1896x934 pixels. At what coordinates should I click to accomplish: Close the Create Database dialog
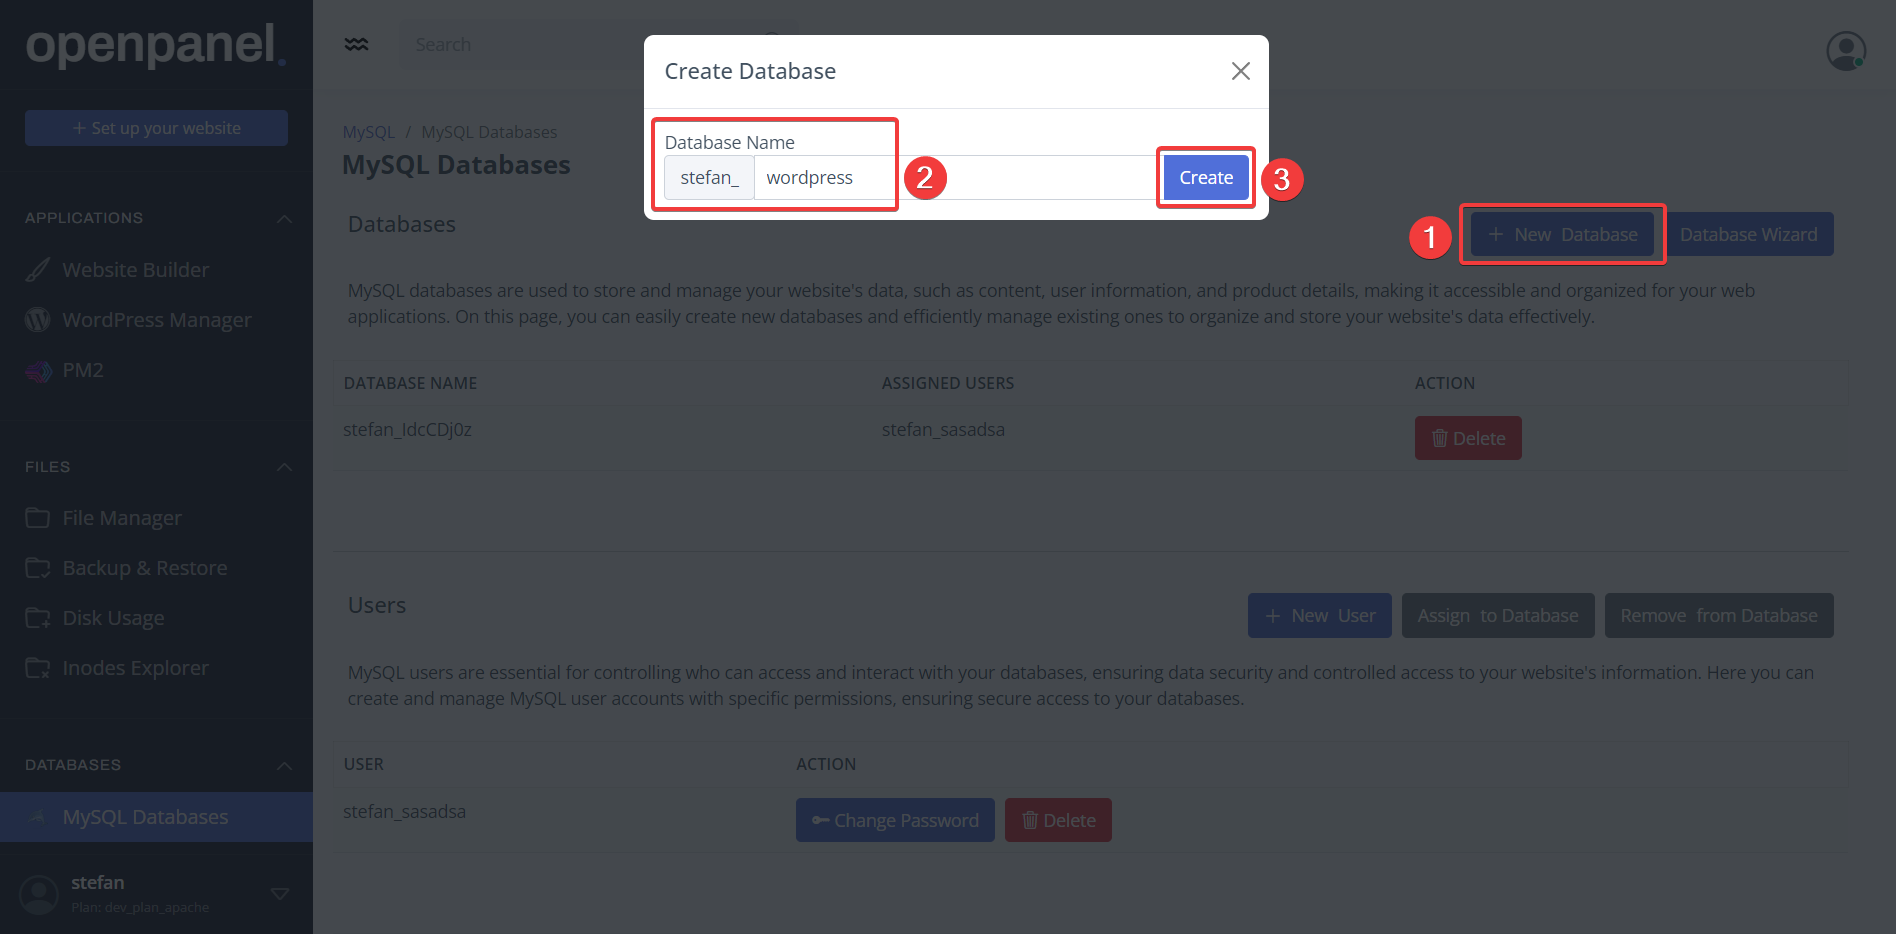1240,71
